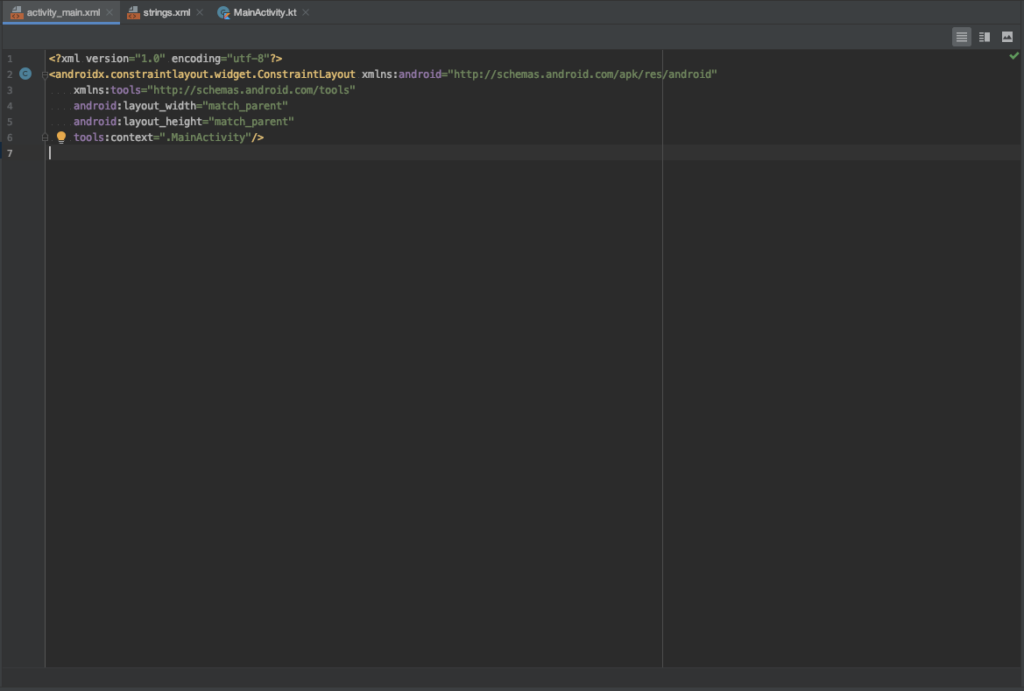The height and width of the screenshot is (691, 1024).
Task: Click the strings.xml file icon in tab
Action: [133, 12]
